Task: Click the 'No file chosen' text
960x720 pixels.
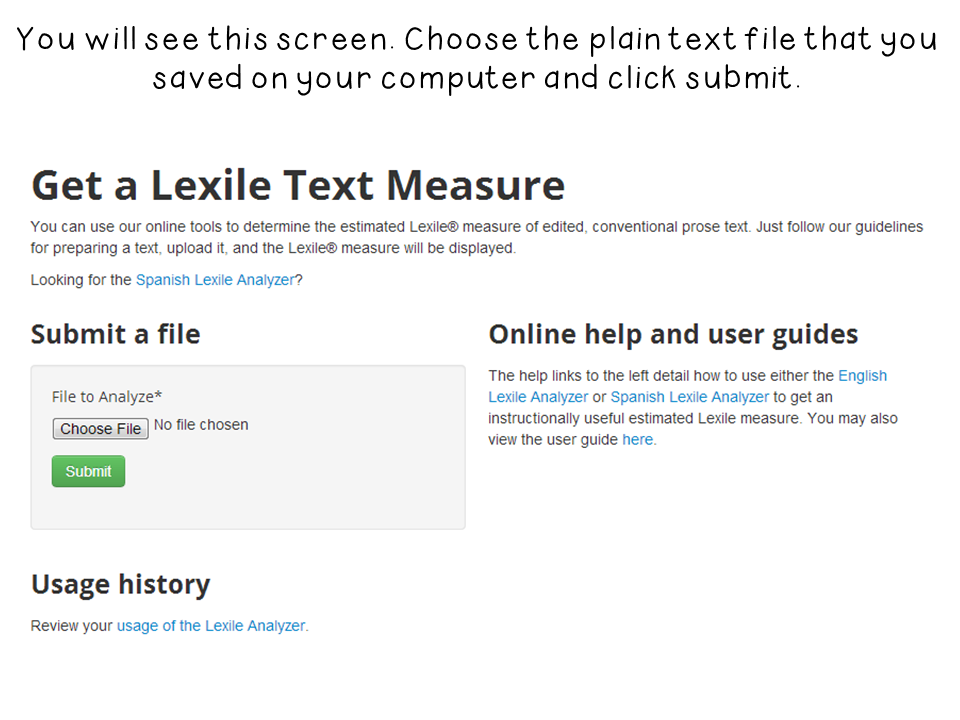Action: pos(201,425)
